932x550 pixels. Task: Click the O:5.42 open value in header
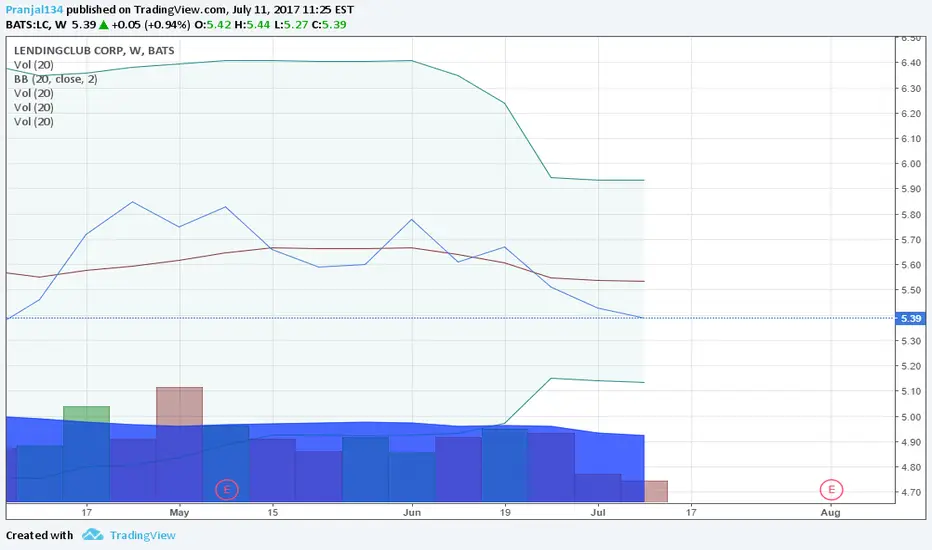coord(213,24)
